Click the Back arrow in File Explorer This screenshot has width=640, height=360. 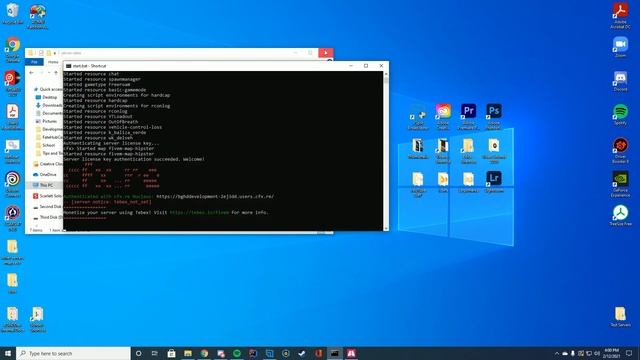point(31,73)
